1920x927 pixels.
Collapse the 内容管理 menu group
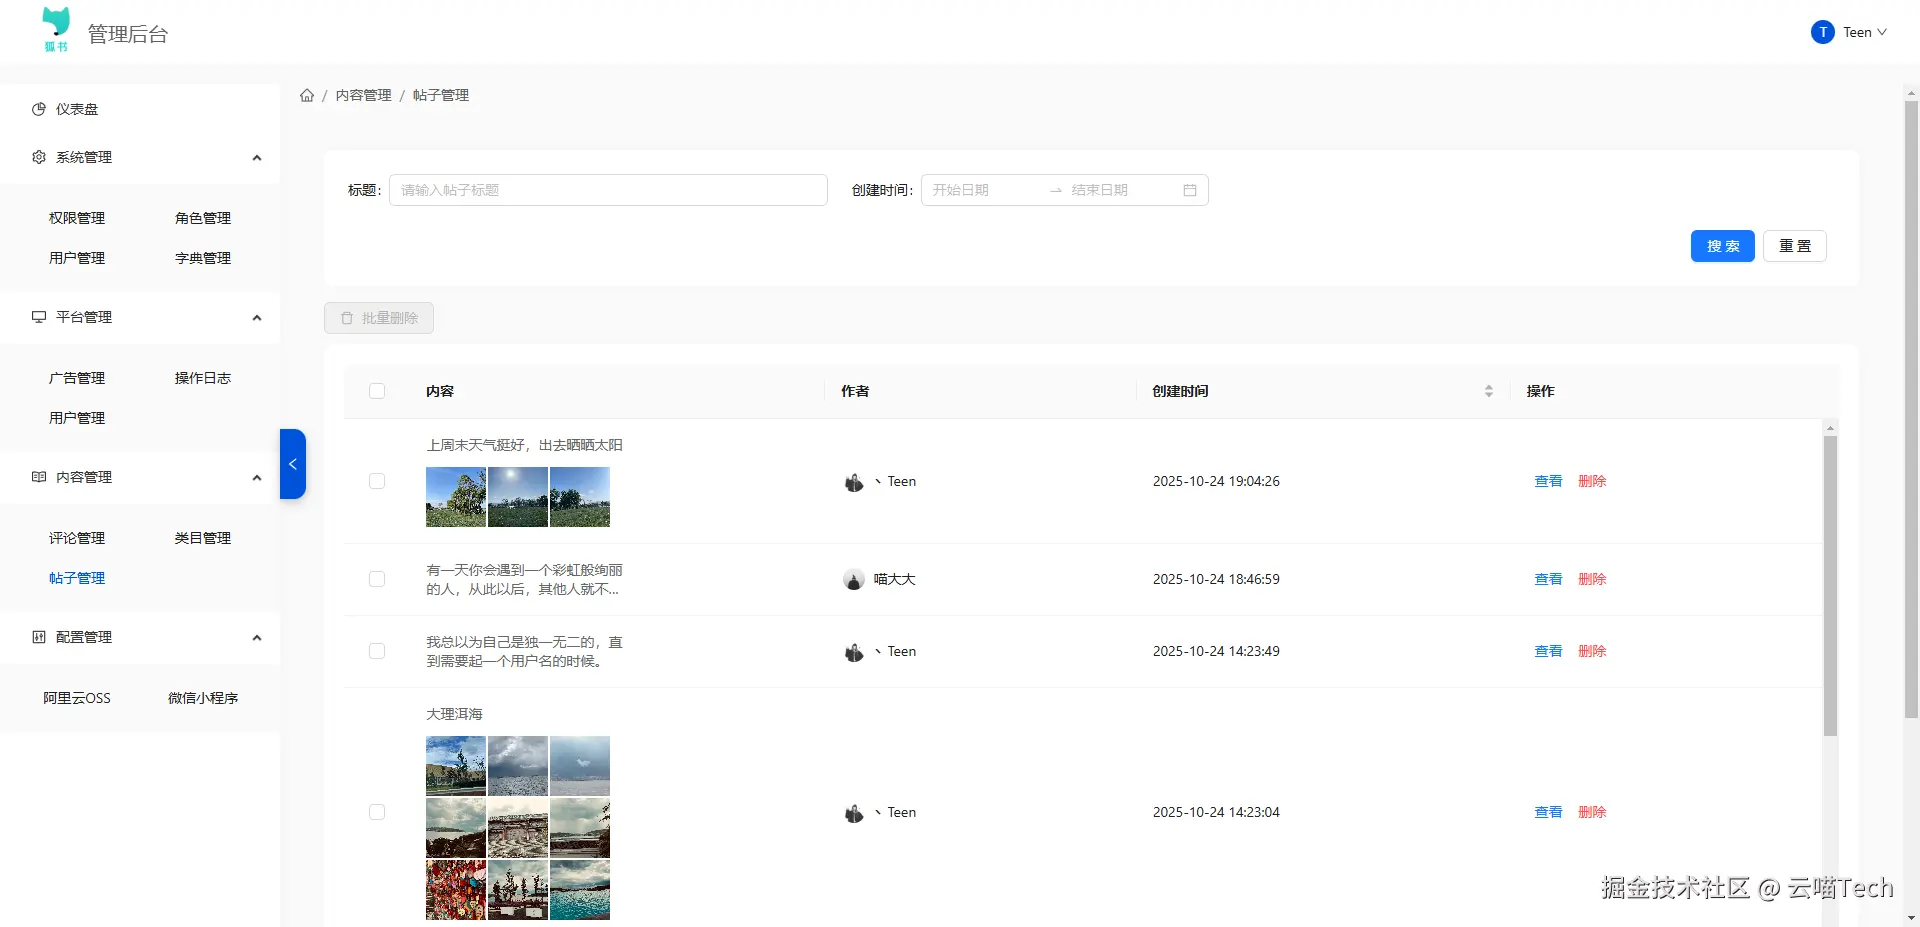click(257, 478)
